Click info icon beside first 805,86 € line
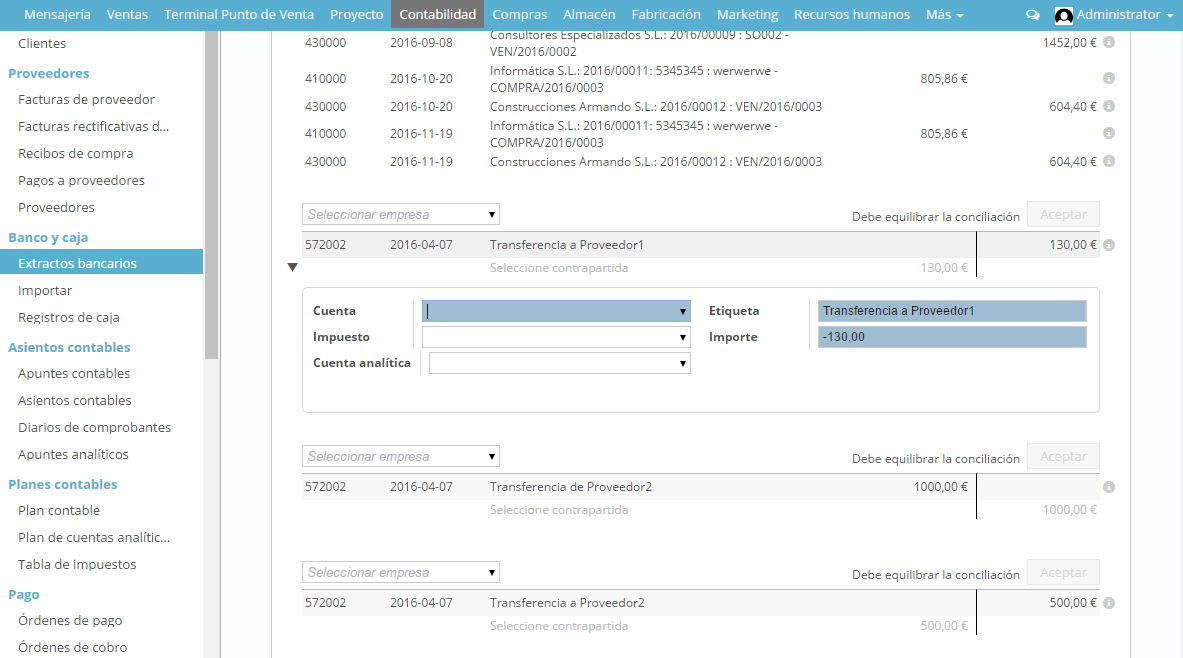Viewport: 1183px width, 658px height. (1109, 78)
